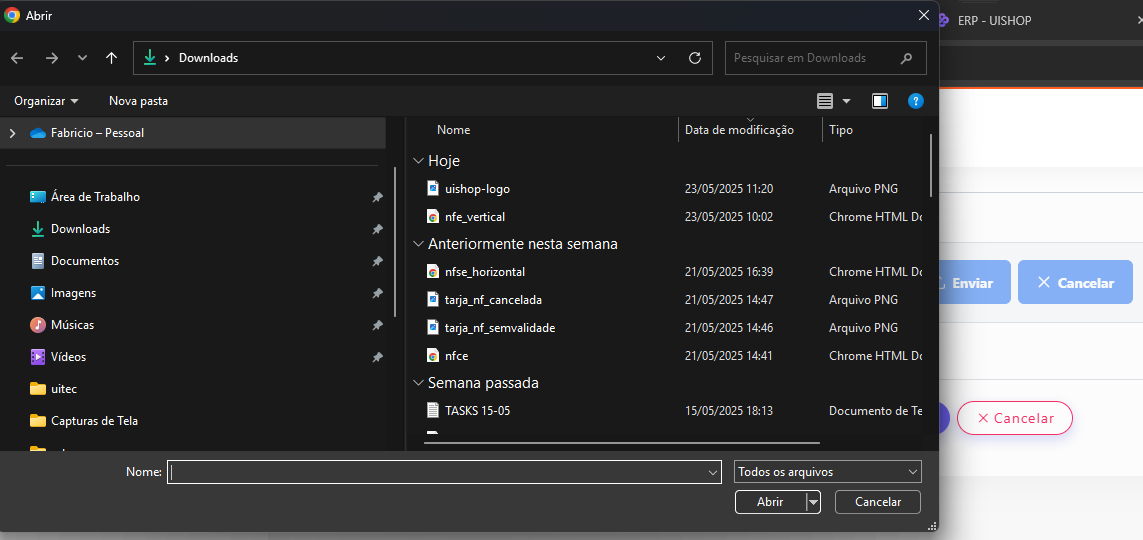Open the Help question mark icon
Screen dimensions: 1143x540
tap(915, 101)
